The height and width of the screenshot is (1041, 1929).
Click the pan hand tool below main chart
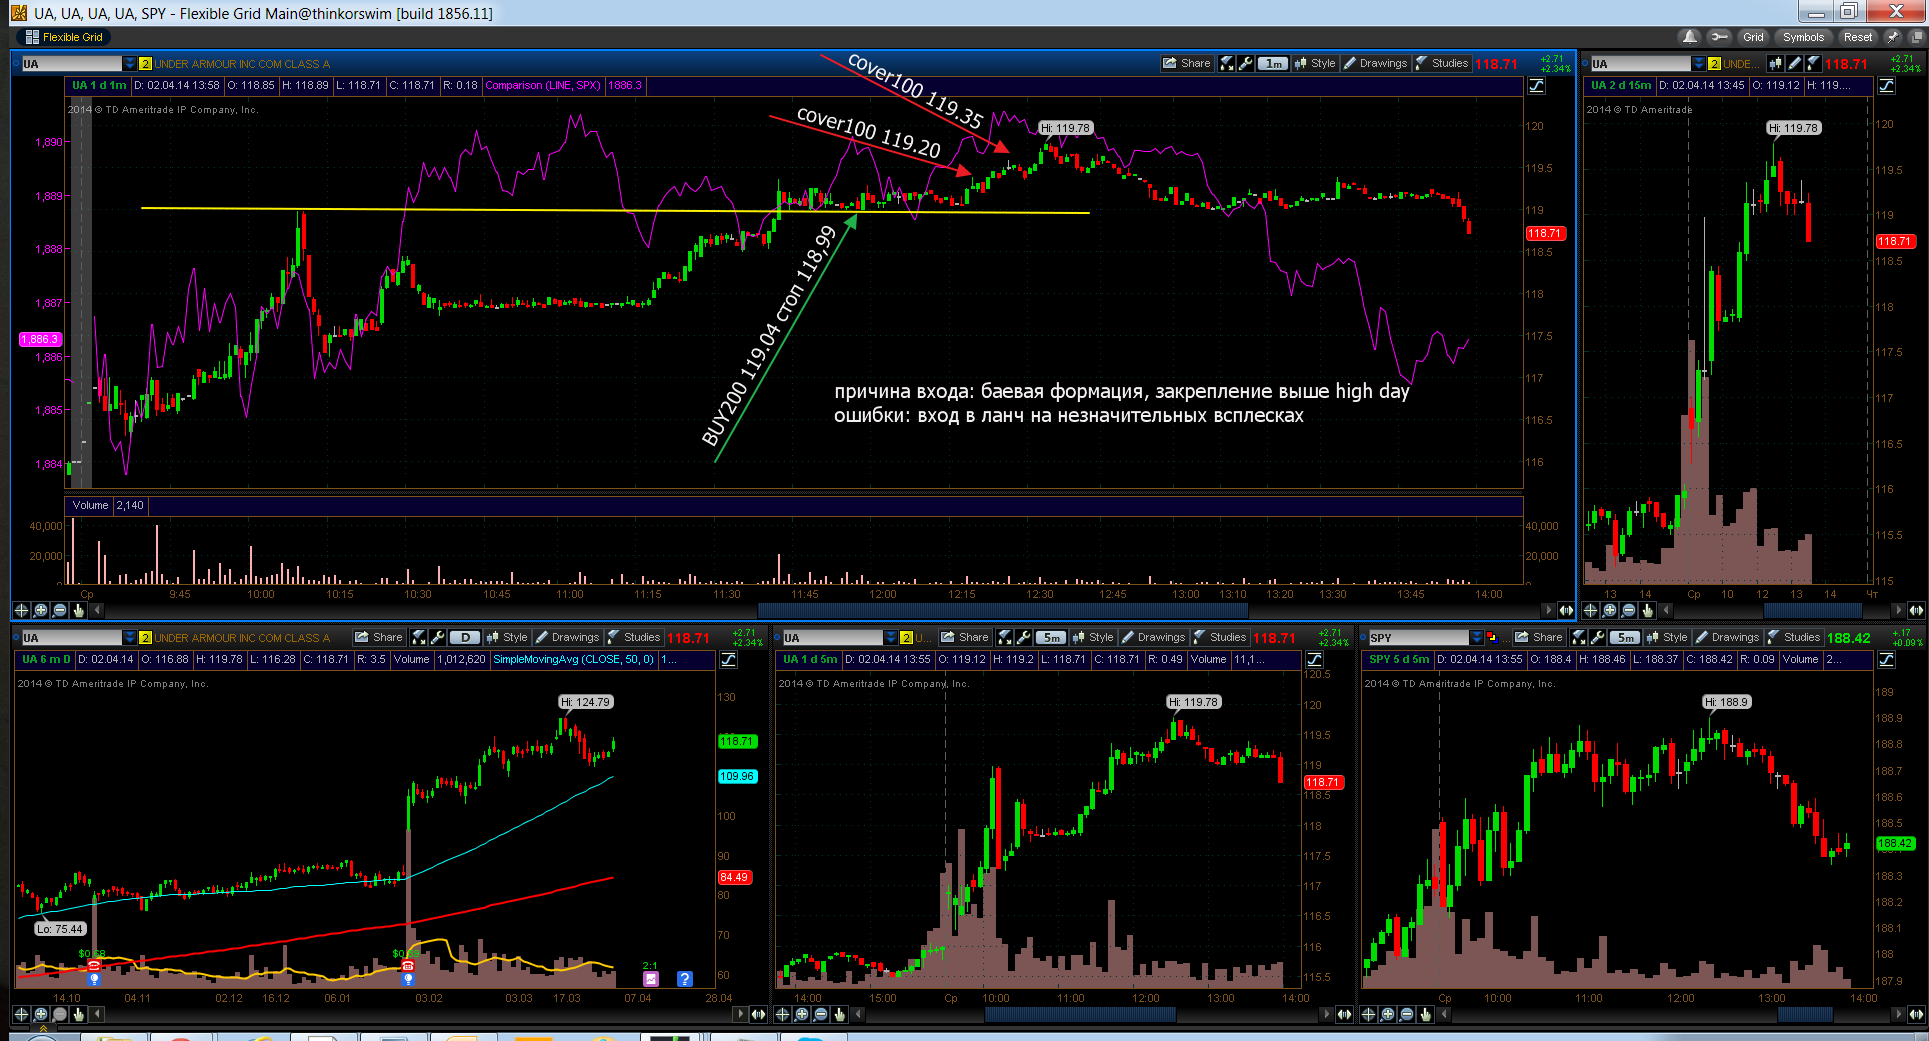(x=78, y=610)
